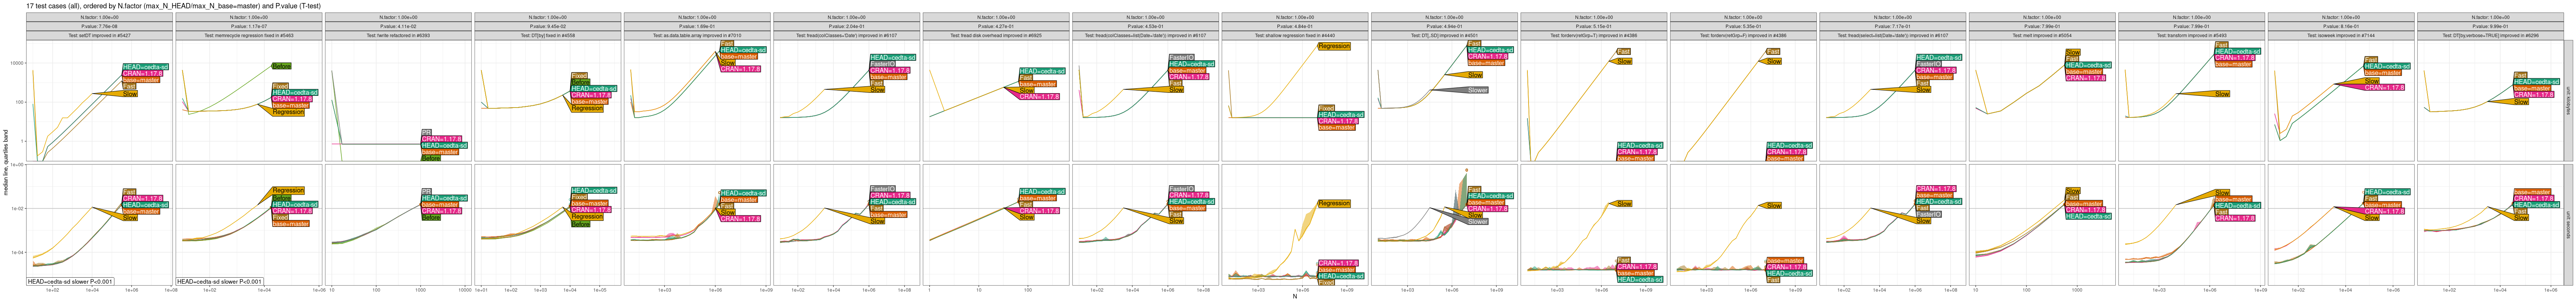Click 'Test: DT[by,verbose=TRUE] improved in #6296' header
This screenshot has height=303, width=2576.
coord(2491,35)
